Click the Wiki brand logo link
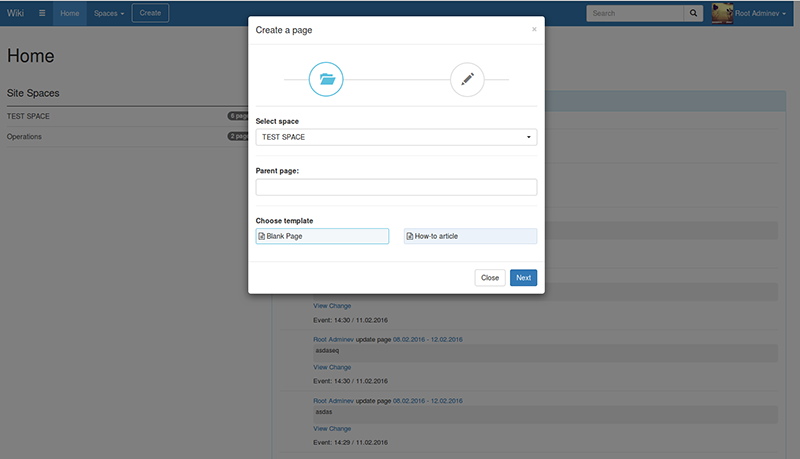Screen dimensions: 800x459 (15, 13)
